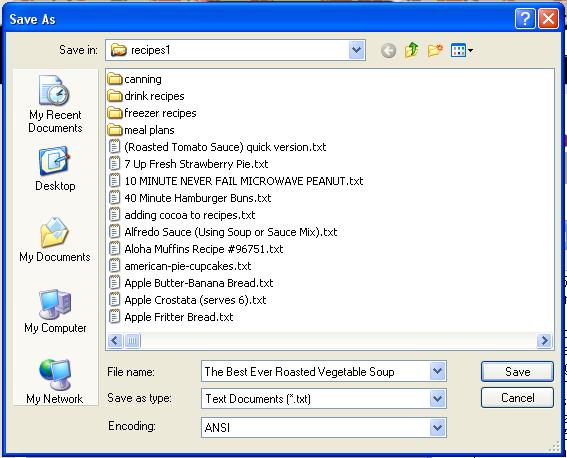
Task: Select 7 Up Fresh Strawberry Pie.txt
Action: (188, 164)
